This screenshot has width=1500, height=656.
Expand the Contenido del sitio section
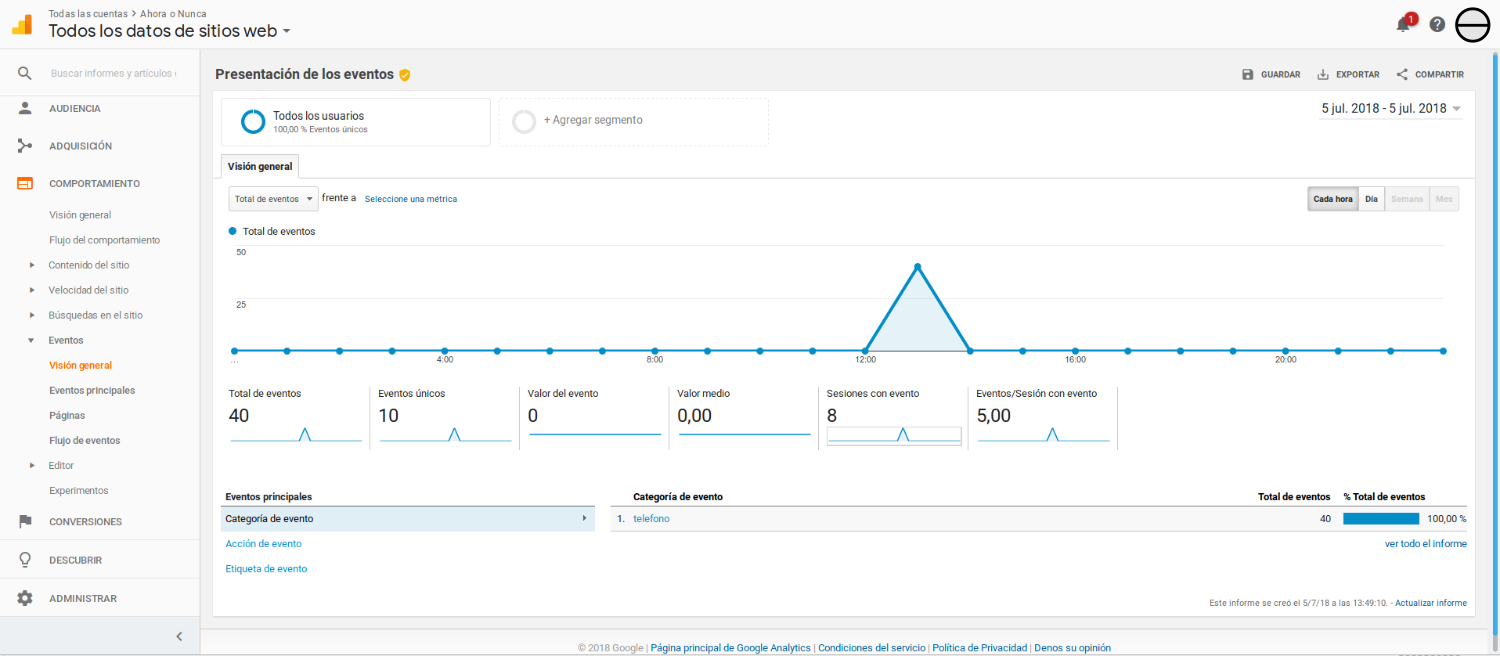(x=88, y=264)
